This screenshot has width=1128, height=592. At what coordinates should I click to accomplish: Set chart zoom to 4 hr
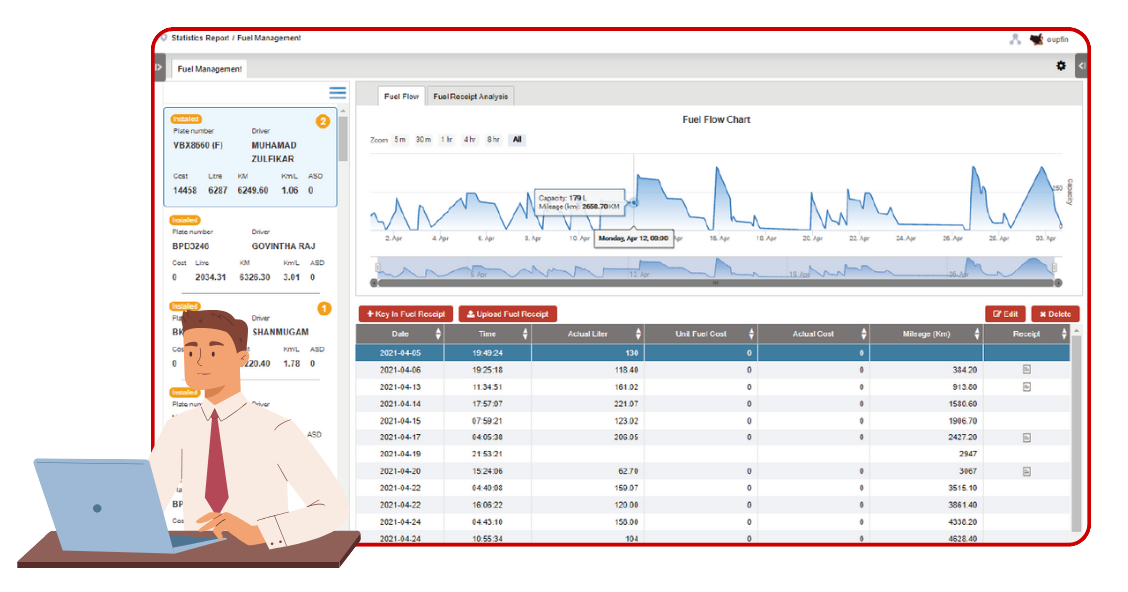coord(470,140)
